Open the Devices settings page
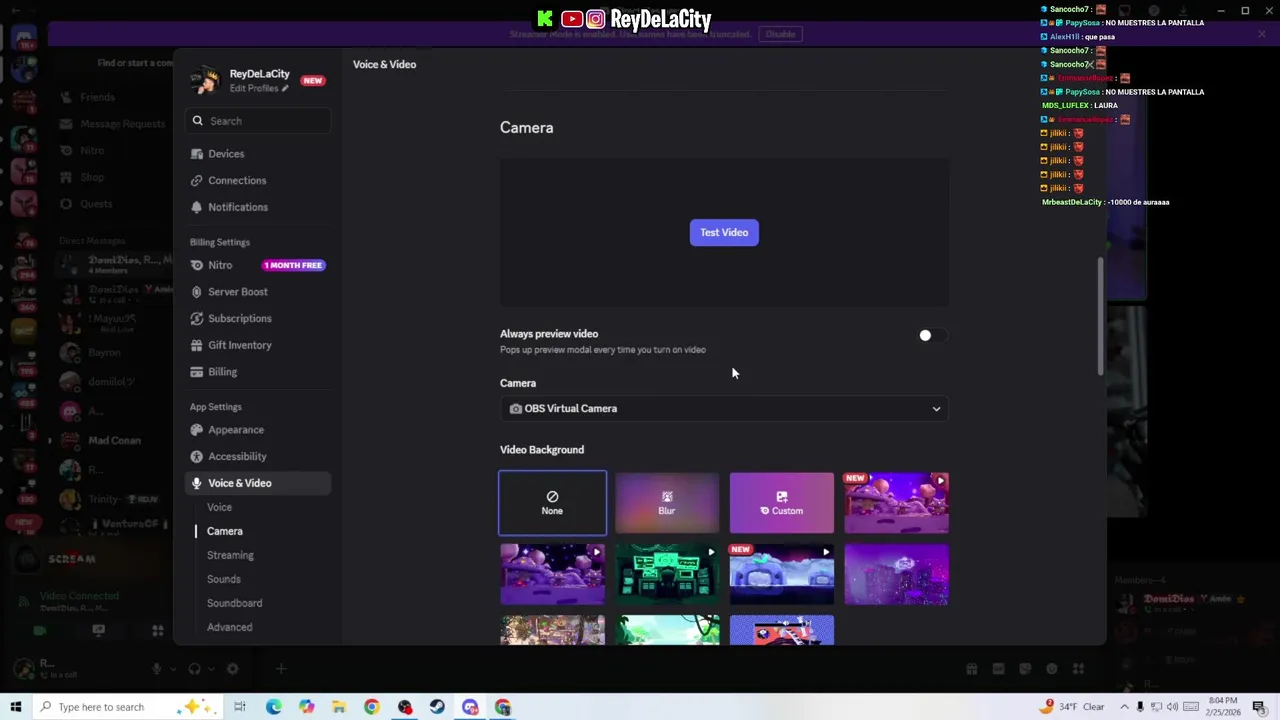The width and height of the screenshot is (1280, 720). click(x=258, y=154)
